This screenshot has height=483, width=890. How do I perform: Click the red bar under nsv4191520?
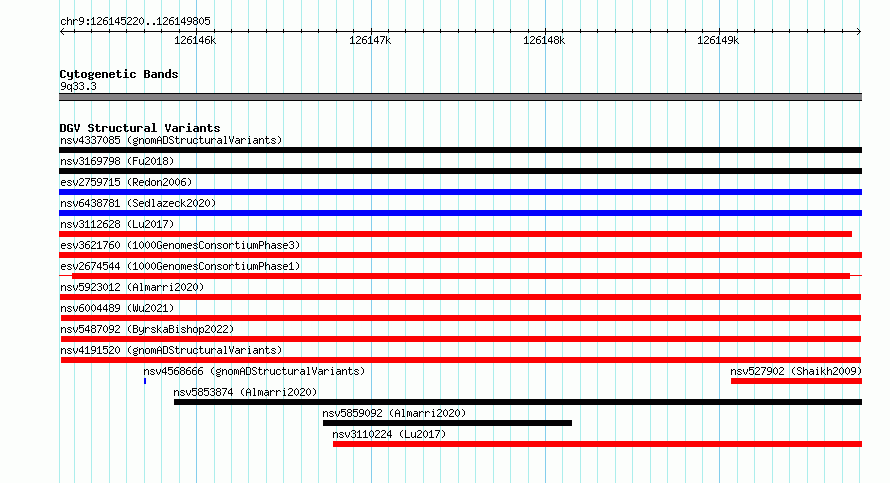pos(460,360)
